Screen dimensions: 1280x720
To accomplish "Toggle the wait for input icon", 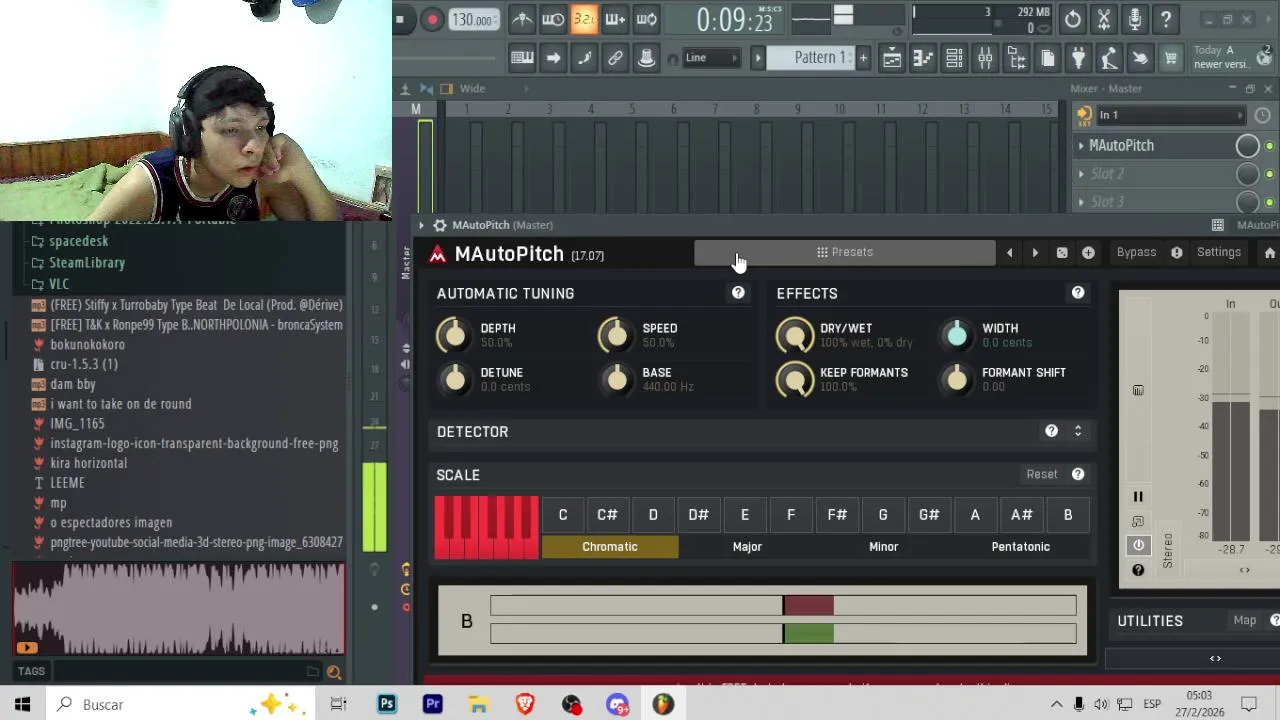I will (x=553, y=19).
